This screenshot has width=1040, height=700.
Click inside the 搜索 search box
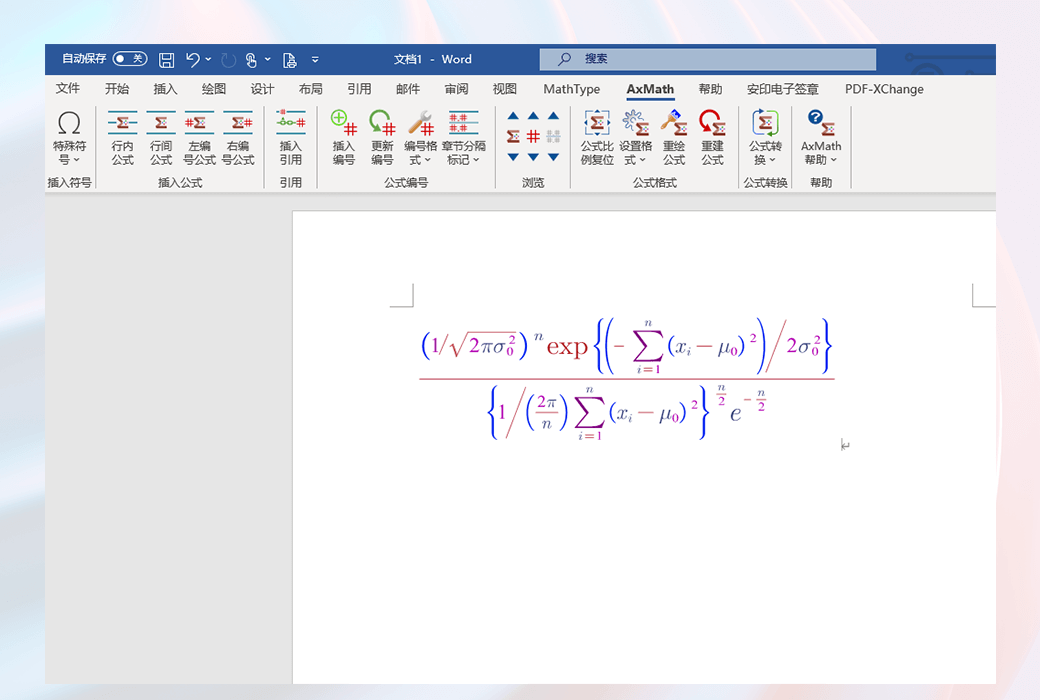707,58
